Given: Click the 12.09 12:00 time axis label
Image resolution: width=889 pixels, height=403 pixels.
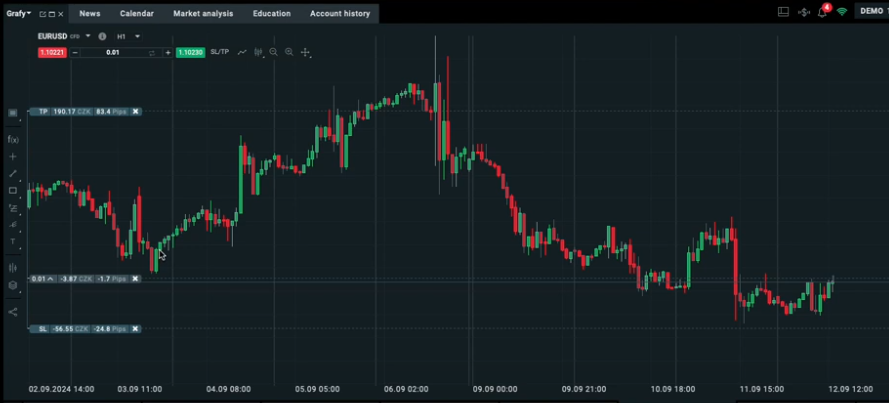Looking at the screenshot, I should [850, 389].
